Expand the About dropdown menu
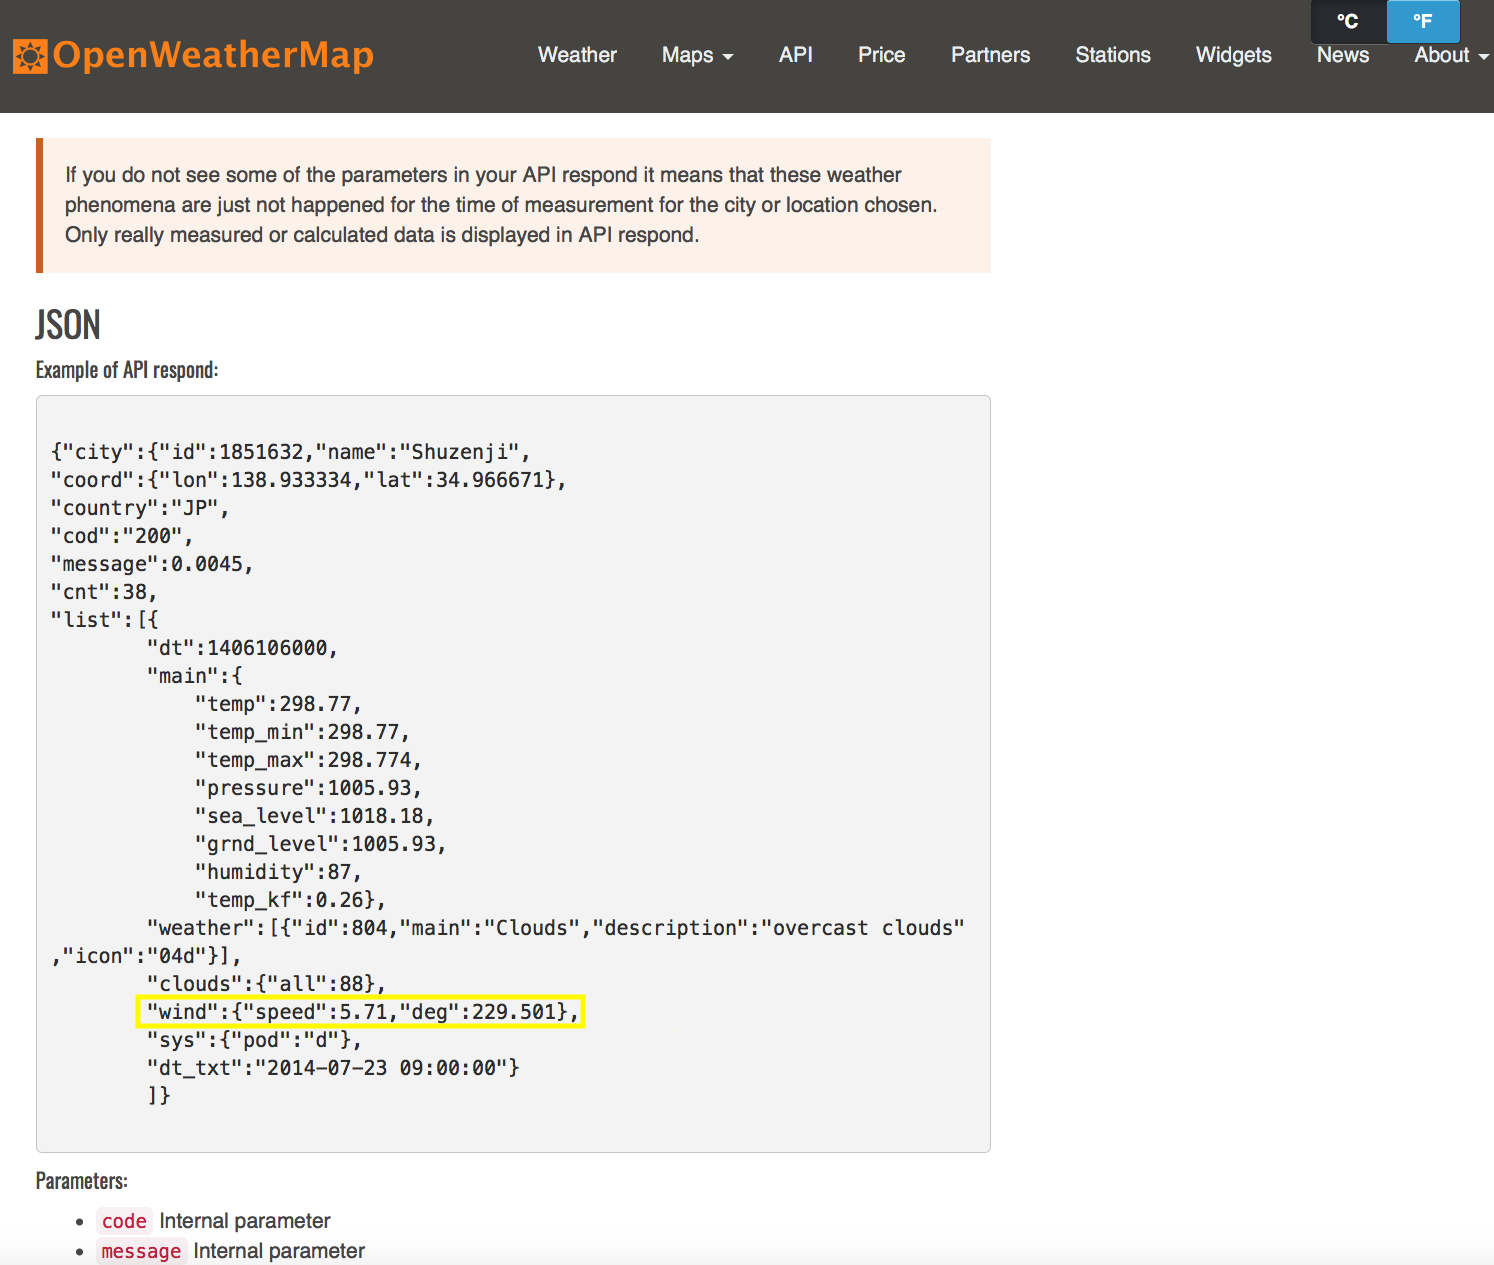1494x1265 pixels. pyautogui.click(x=1452, y=55)
